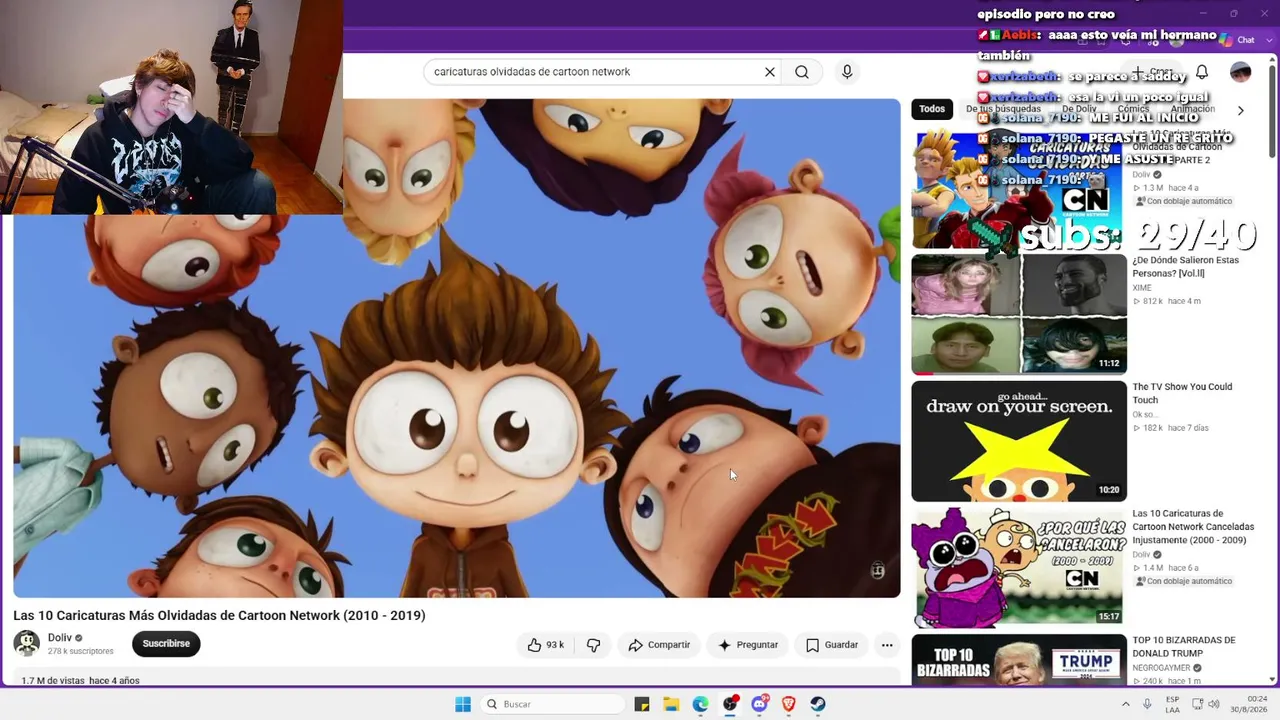Show more filter chips with arrow

1241,110
